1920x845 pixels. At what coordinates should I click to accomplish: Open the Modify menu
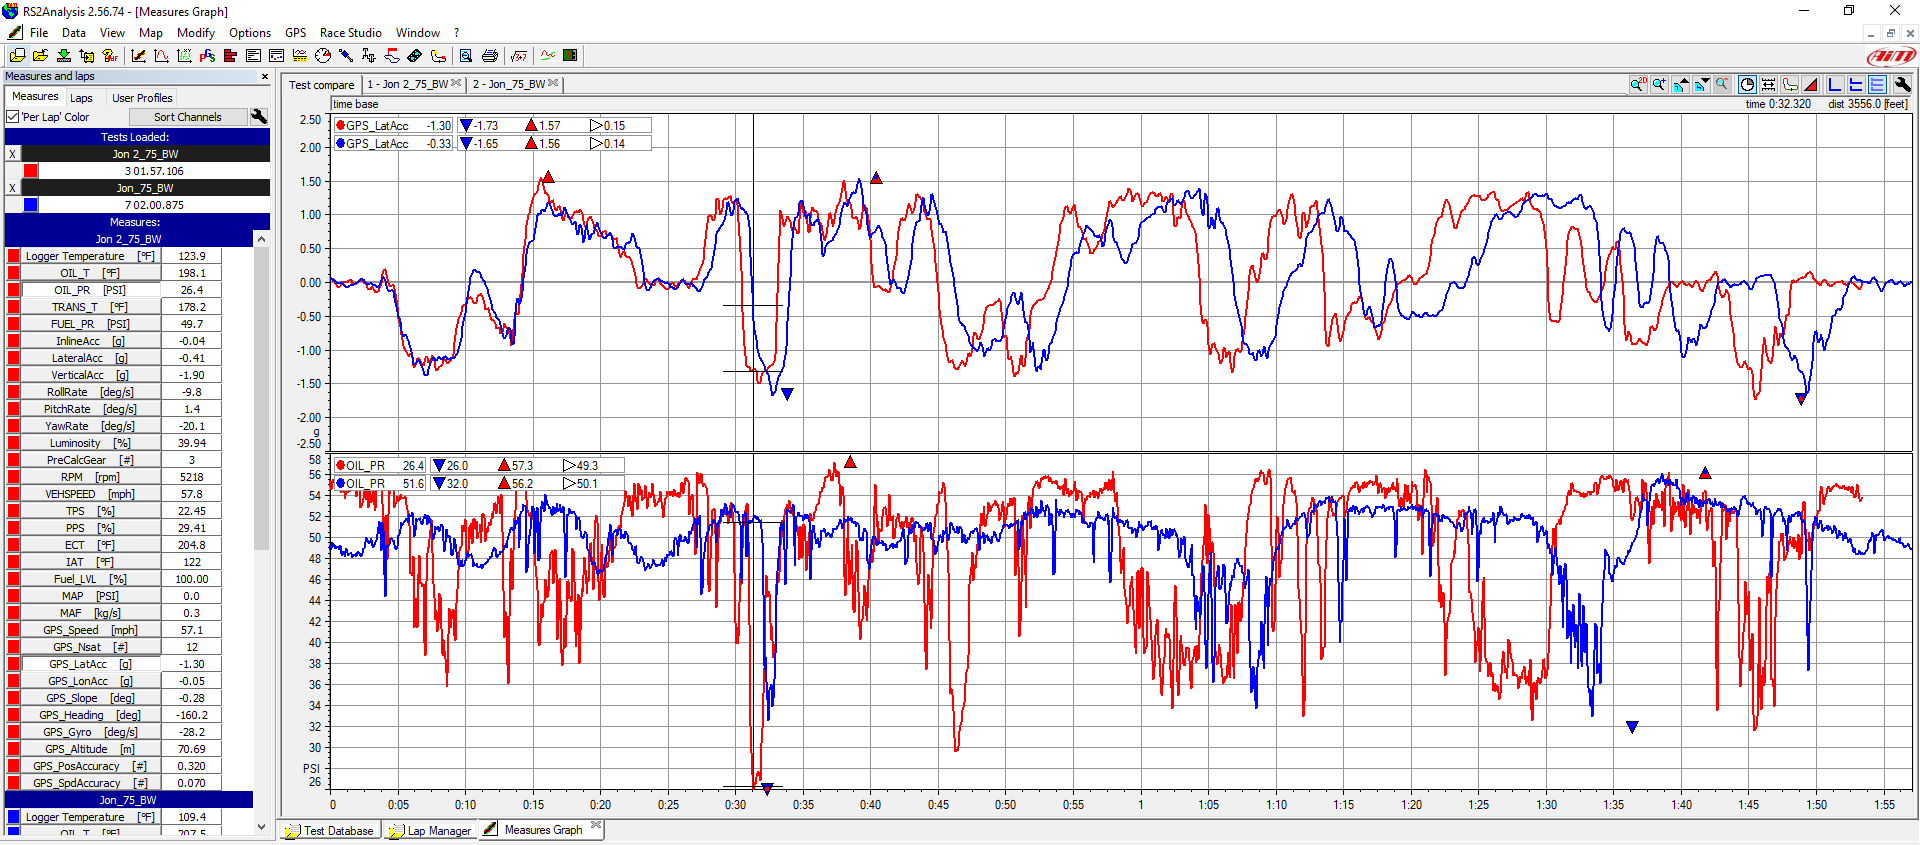click(x=196, y=33)
